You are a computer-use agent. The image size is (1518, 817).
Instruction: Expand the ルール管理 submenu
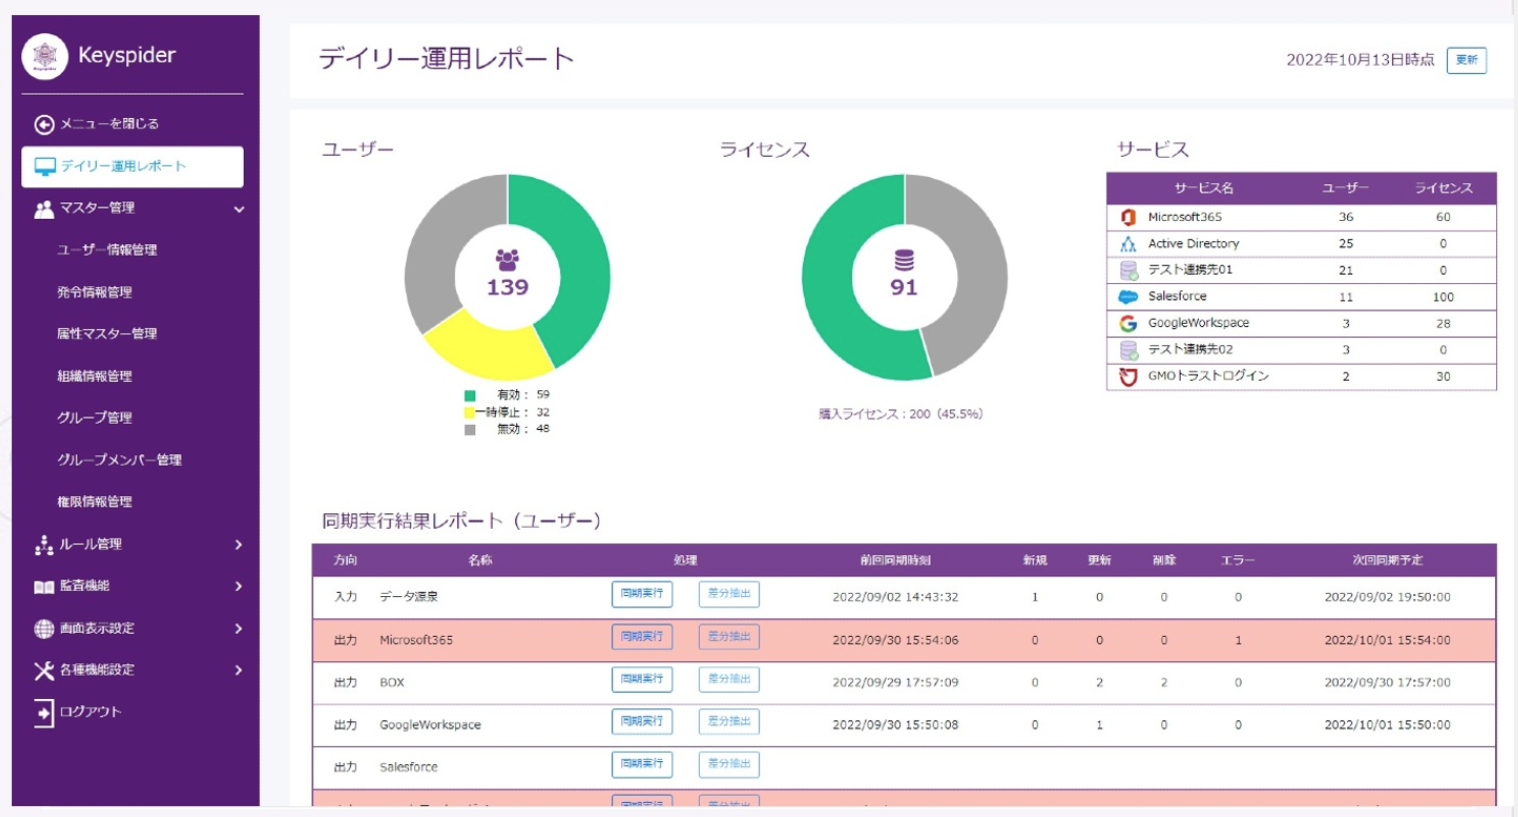pyautogui.click(x=238, y=545)
